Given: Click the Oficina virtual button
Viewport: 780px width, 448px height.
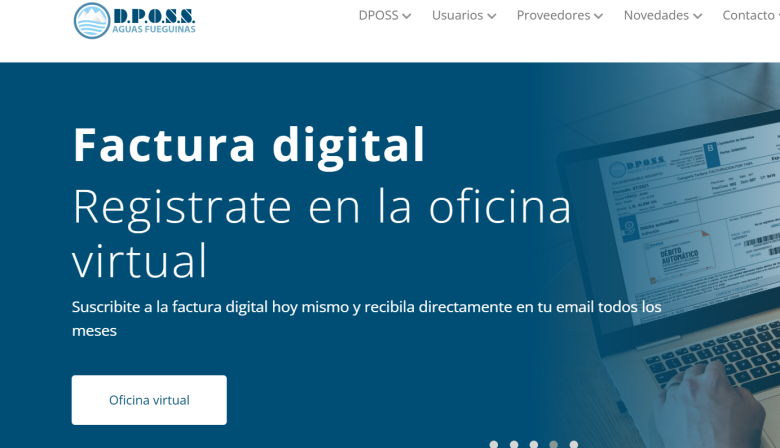Looking at the screenshot, I should pos(149,400).
